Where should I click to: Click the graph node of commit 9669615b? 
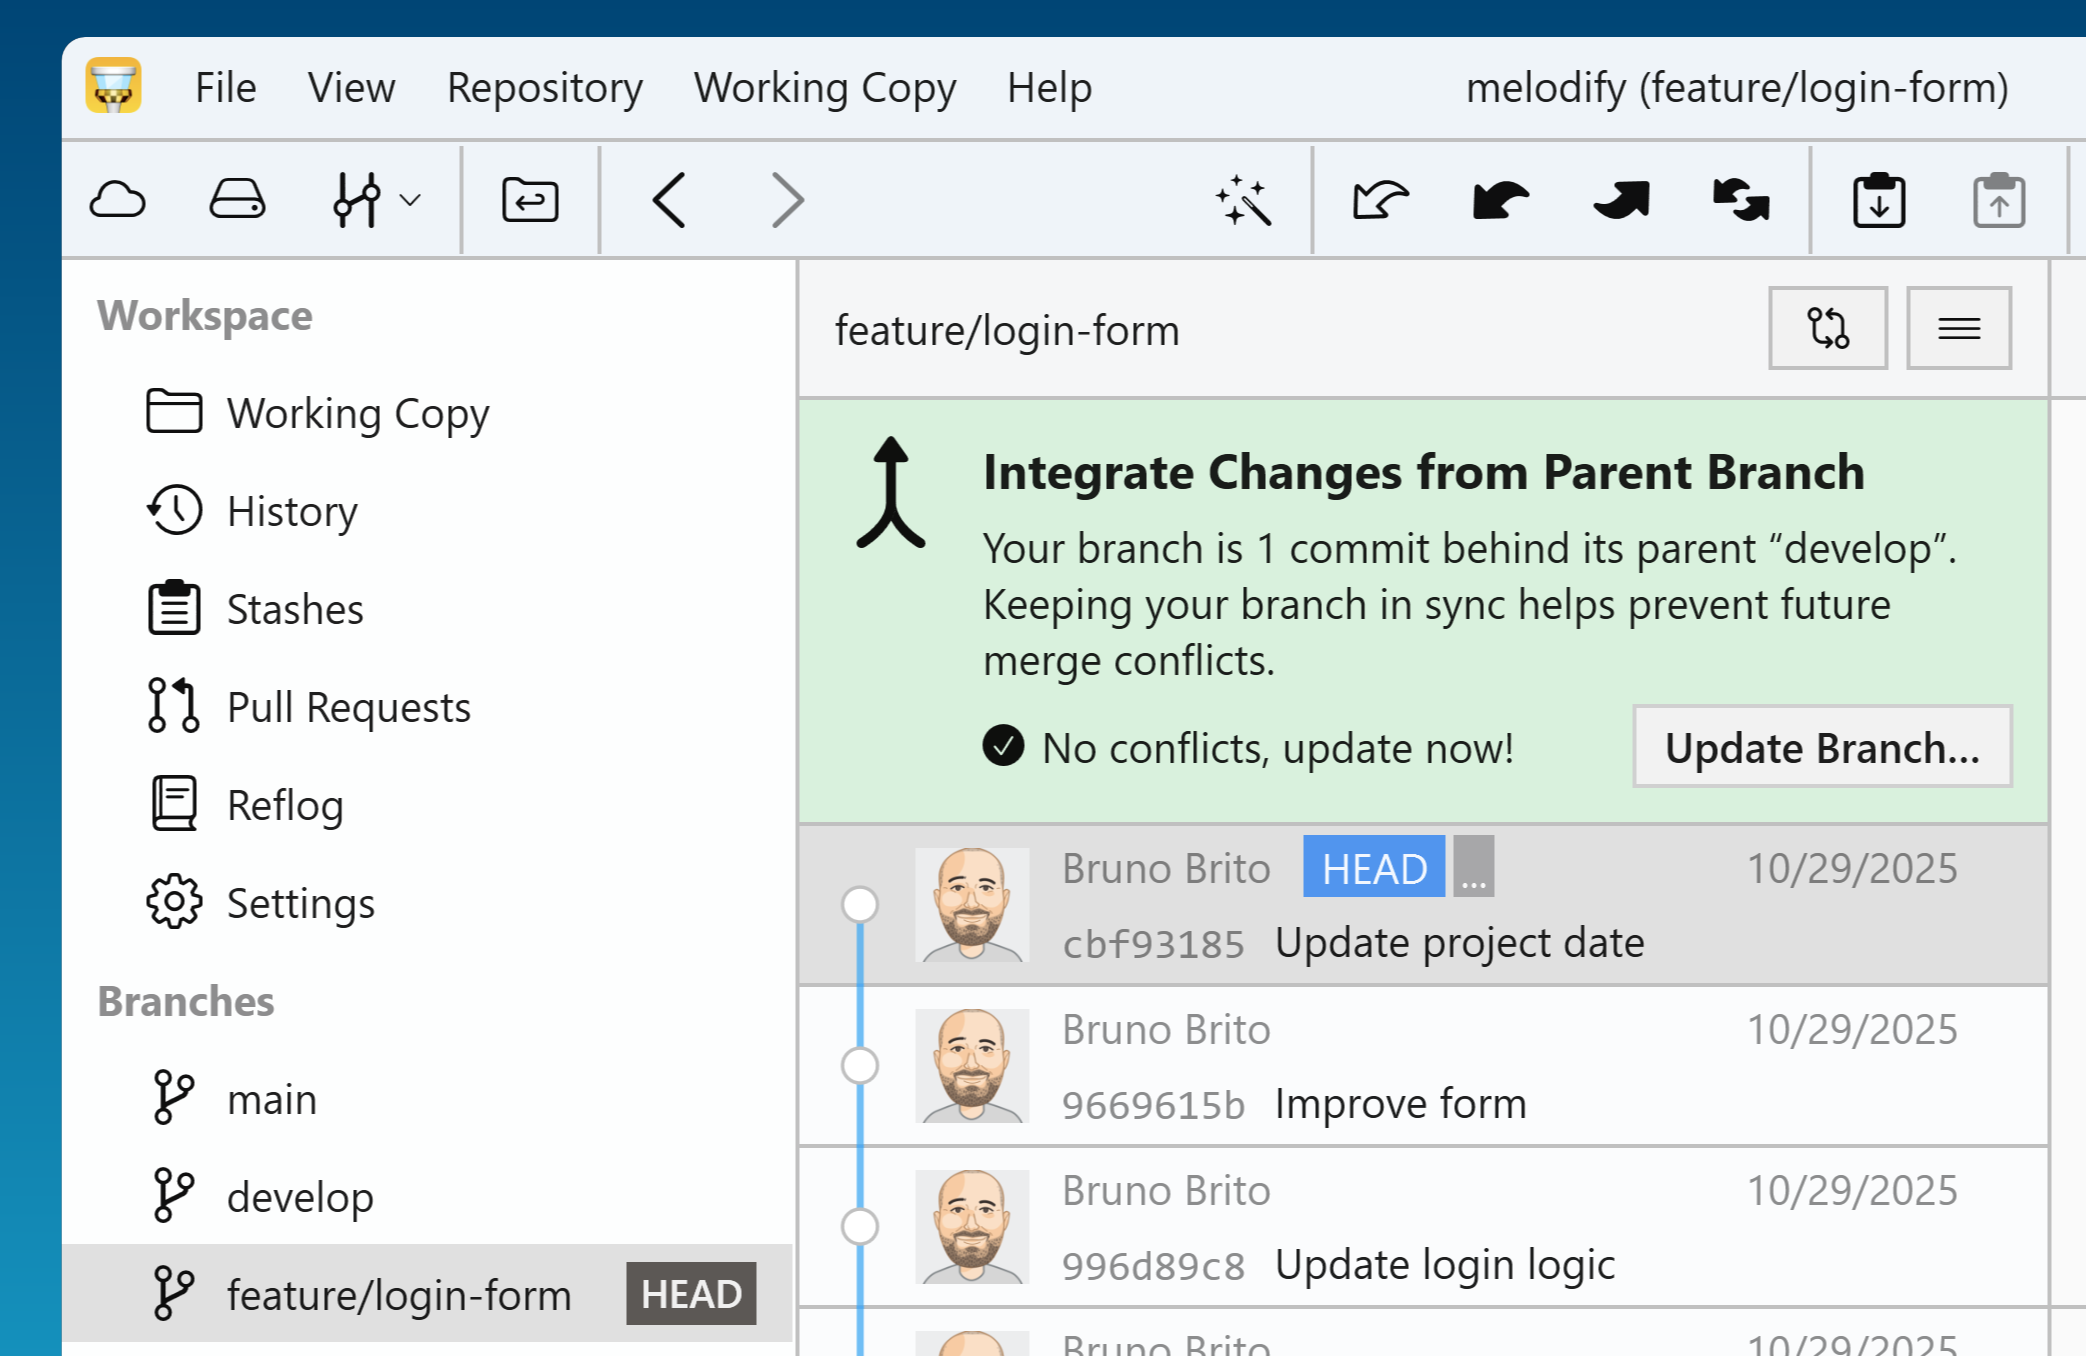(858, 1065)
